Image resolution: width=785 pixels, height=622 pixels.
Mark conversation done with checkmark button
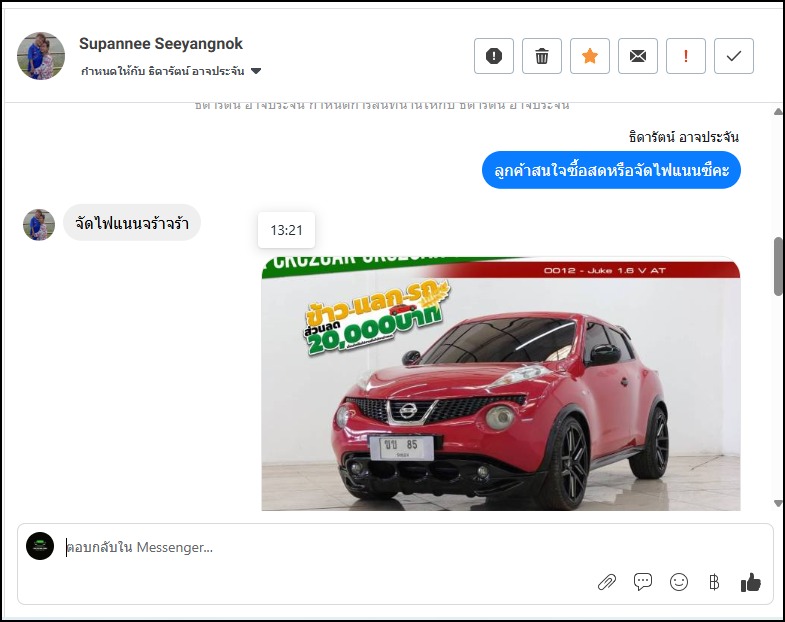click(734, 56)
